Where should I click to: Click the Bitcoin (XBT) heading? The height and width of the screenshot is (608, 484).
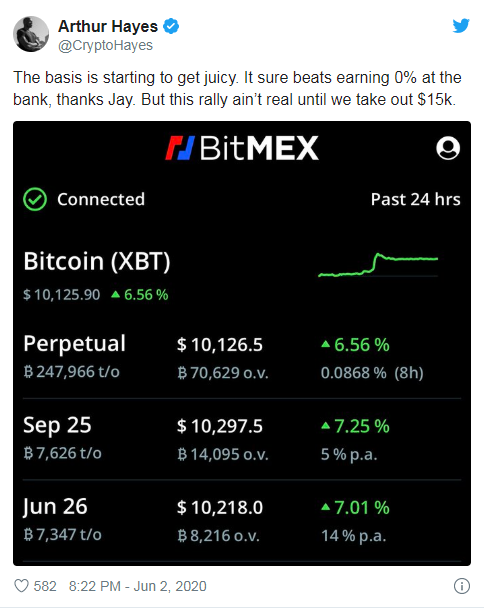coord(97,261)
